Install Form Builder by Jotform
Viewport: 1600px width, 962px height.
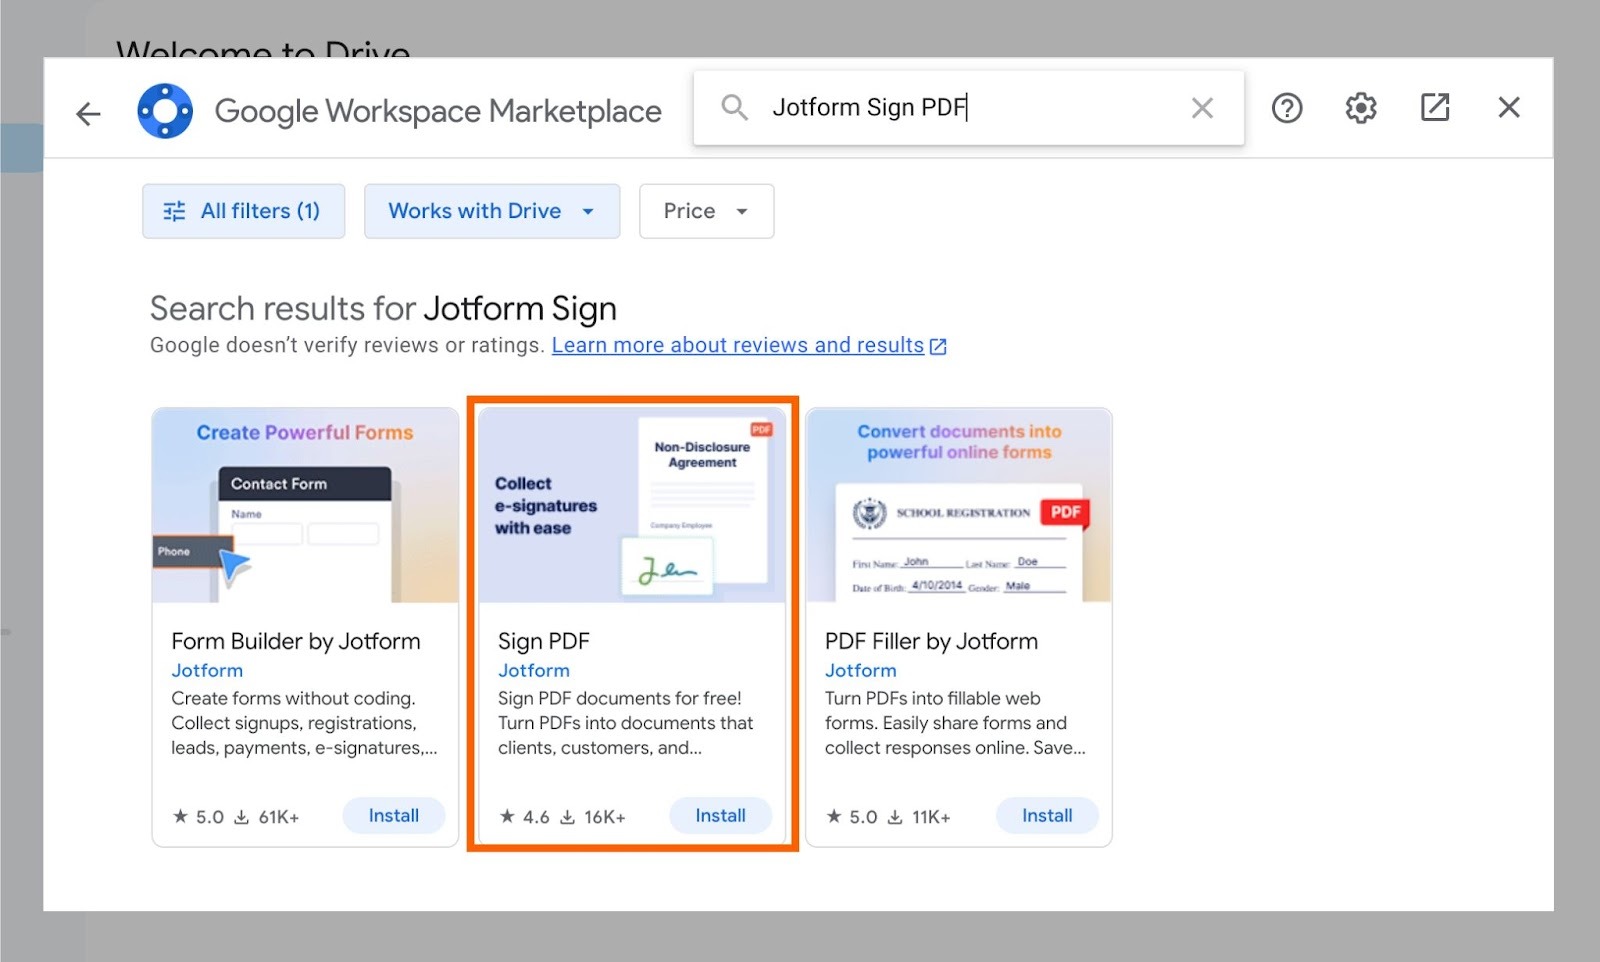click(x=393, y=815)
